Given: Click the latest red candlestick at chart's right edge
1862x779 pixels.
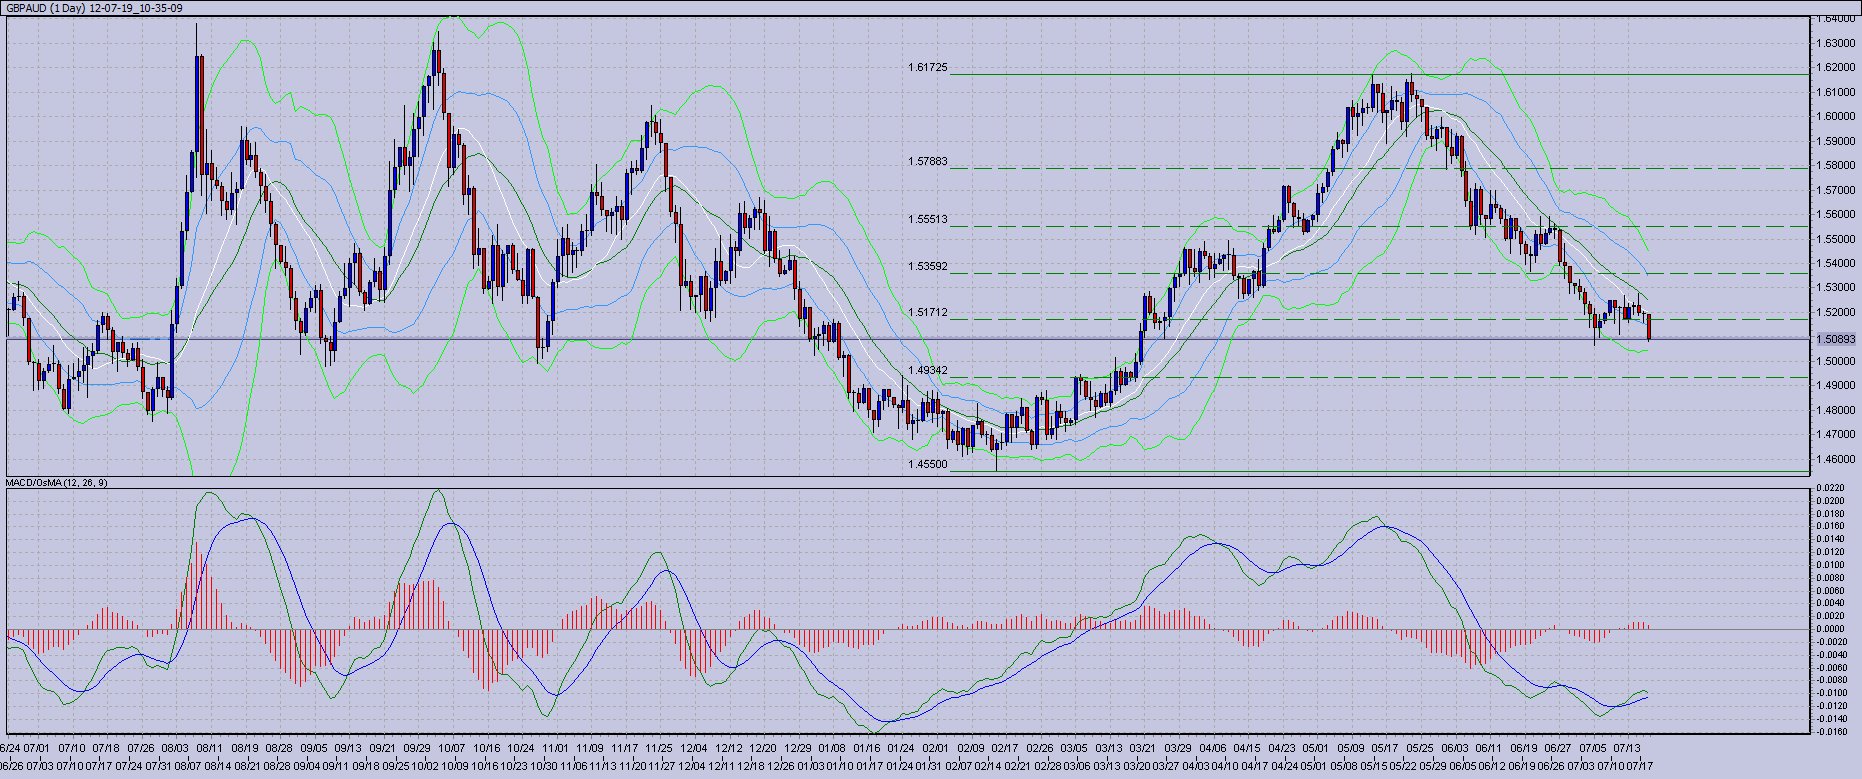Looking at the screenshot, I should [x=1648, y=326].
